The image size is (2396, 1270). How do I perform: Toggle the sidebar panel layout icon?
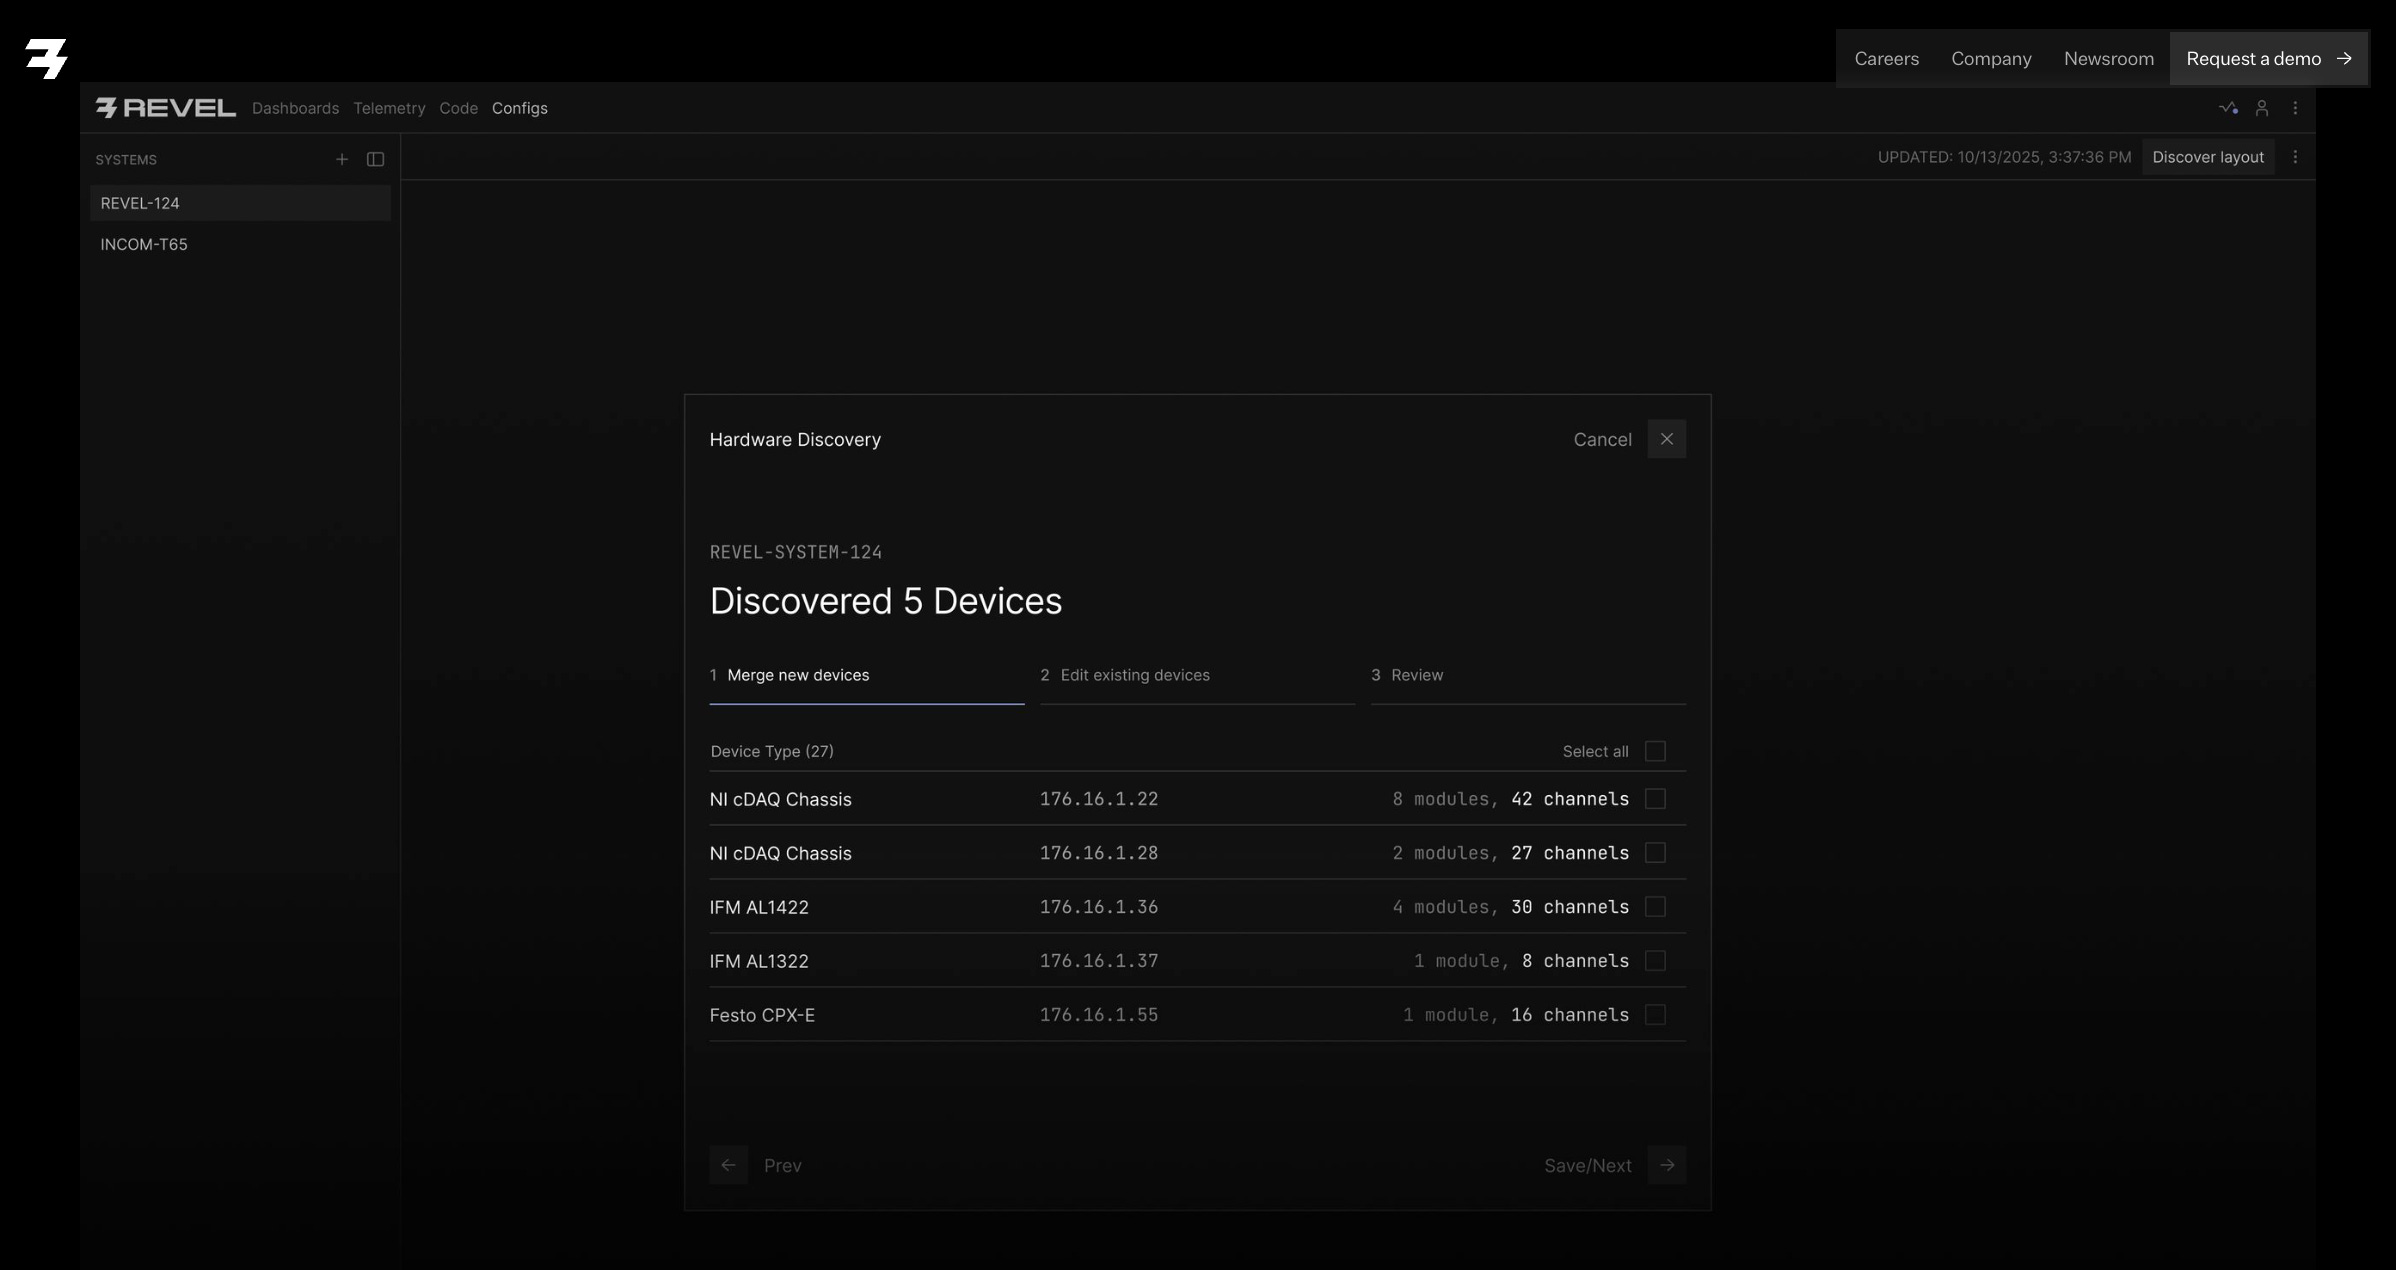coord(375,159)
